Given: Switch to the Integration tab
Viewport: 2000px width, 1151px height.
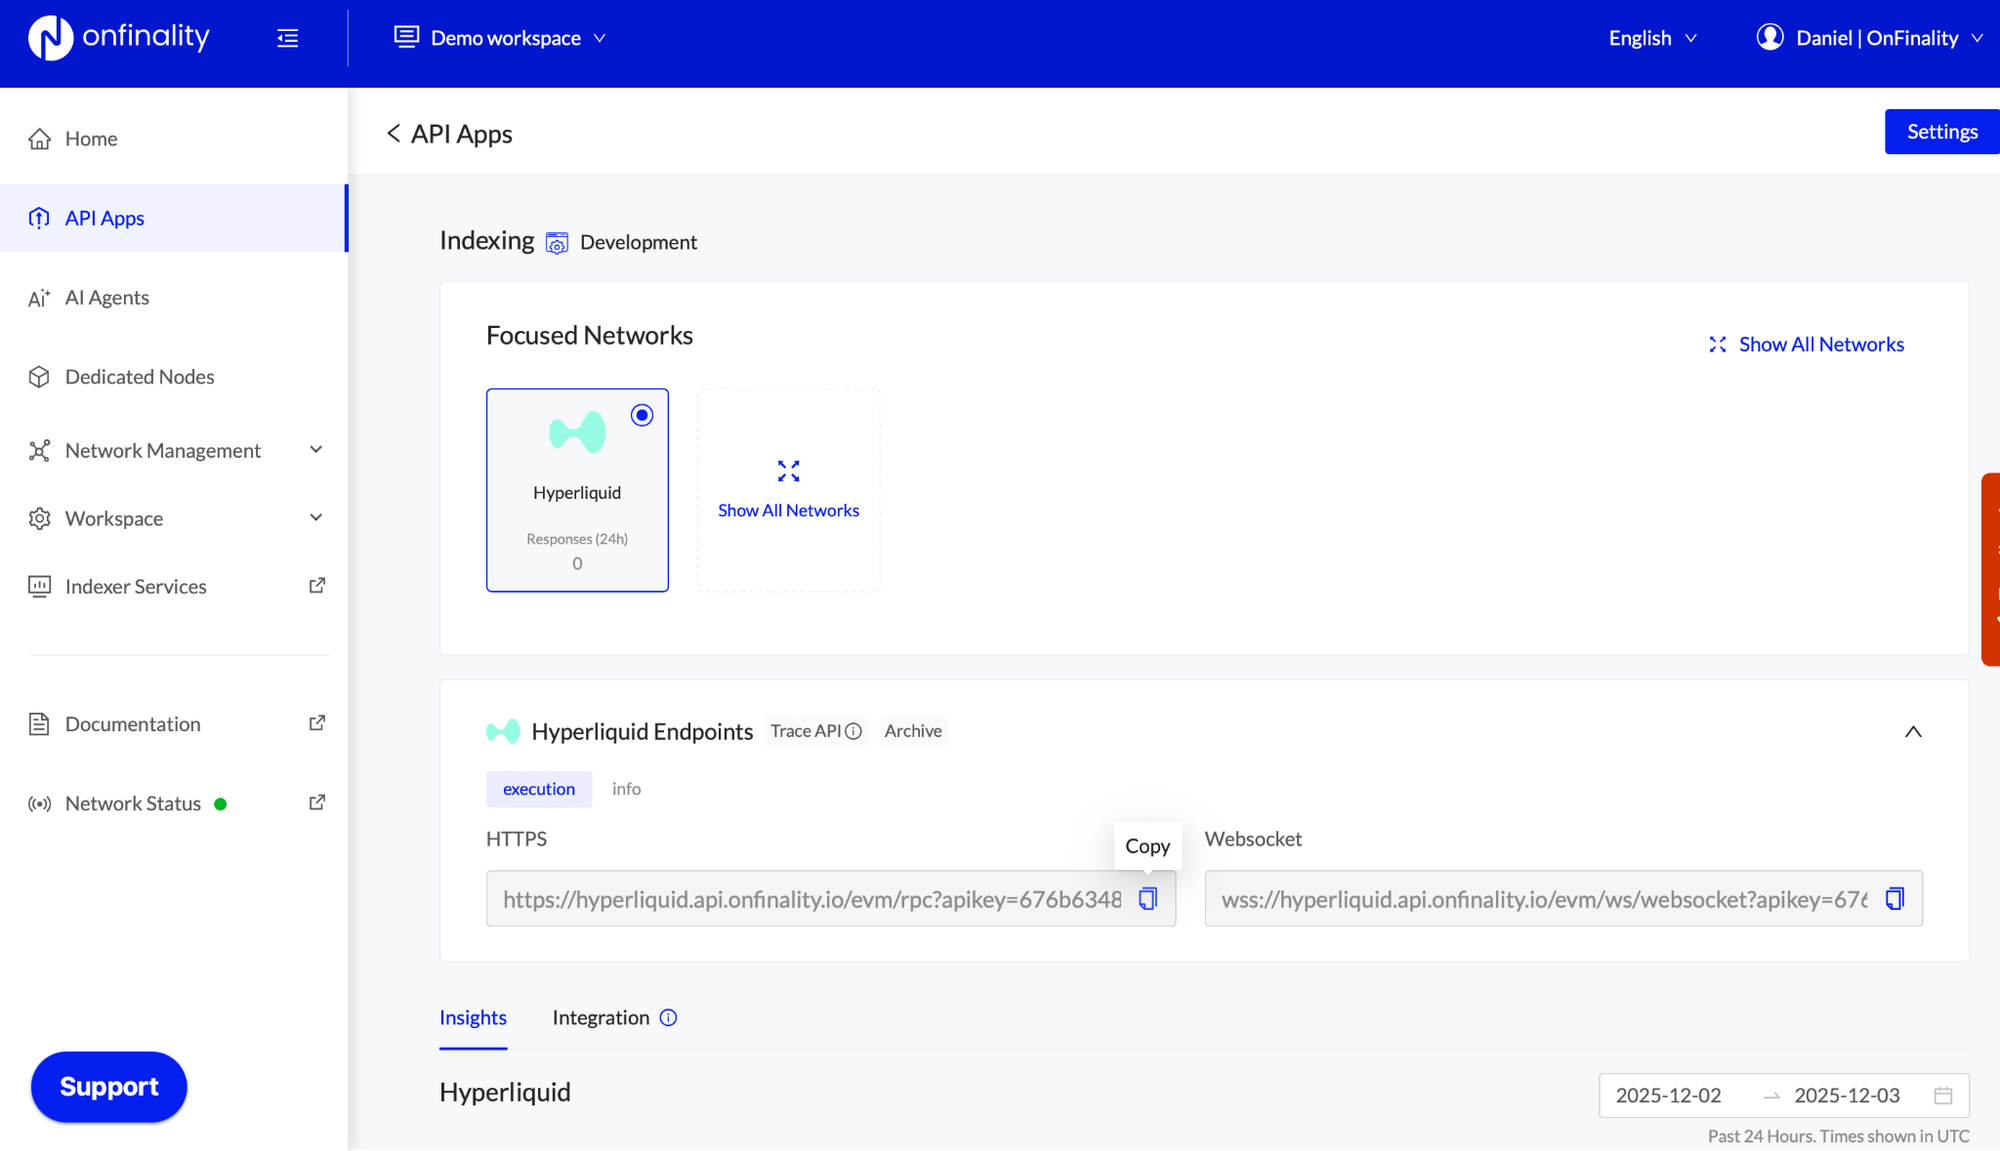Looking at the screenshot, I should tap(601, 1017).
